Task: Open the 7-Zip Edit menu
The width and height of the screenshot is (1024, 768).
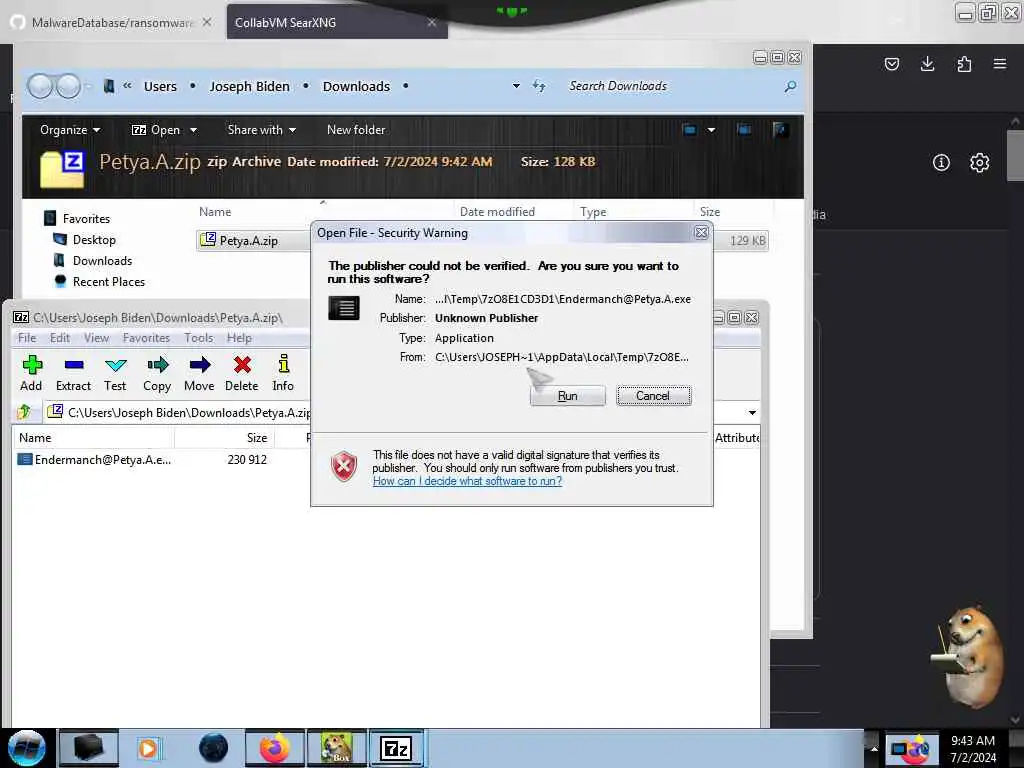Action: tap(59, 338)
